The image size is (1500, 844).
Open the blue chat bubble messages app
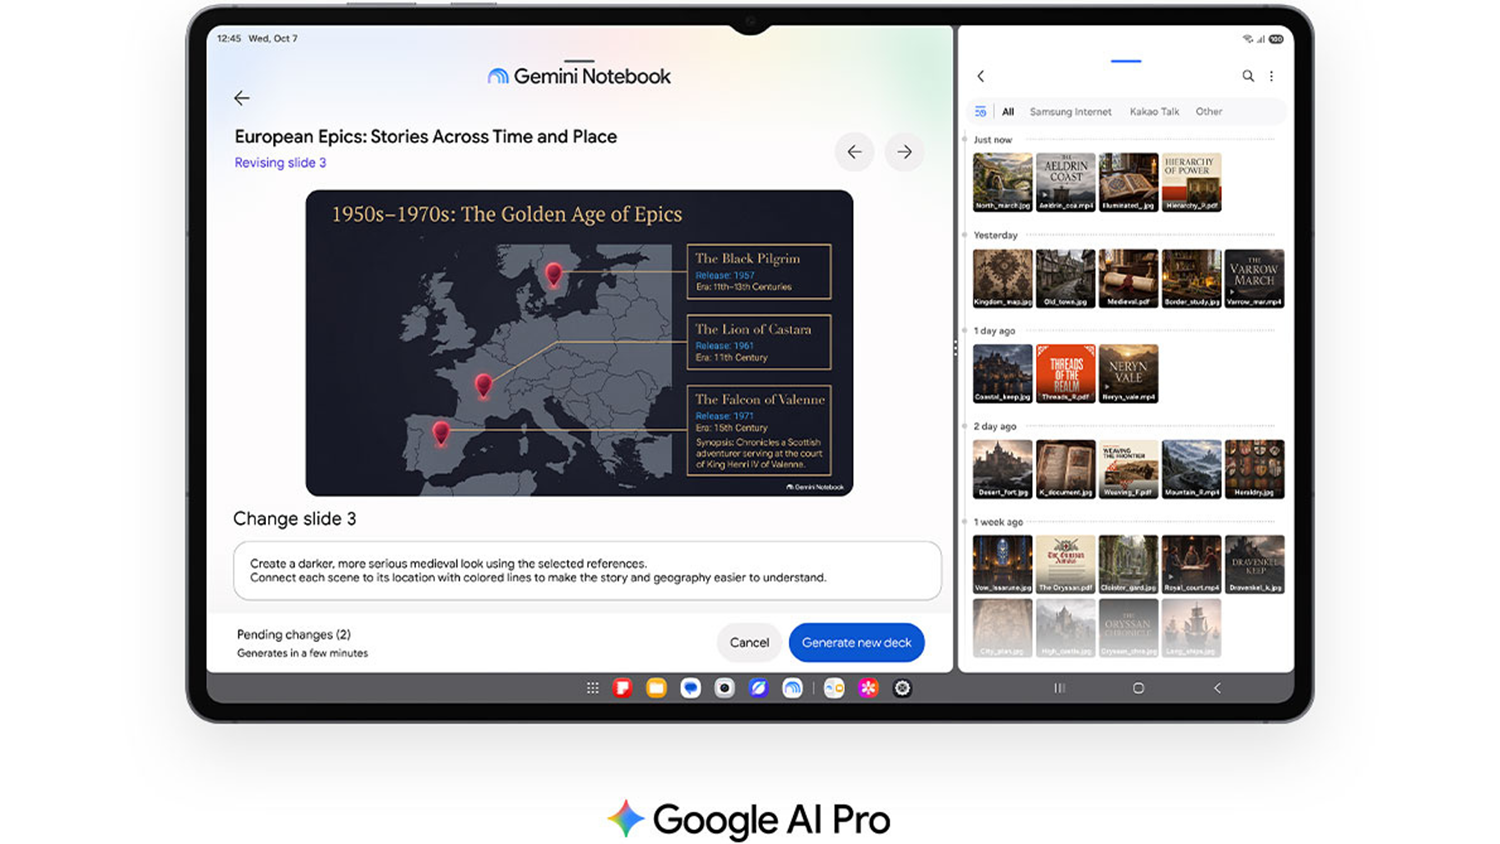pos(690,688)
